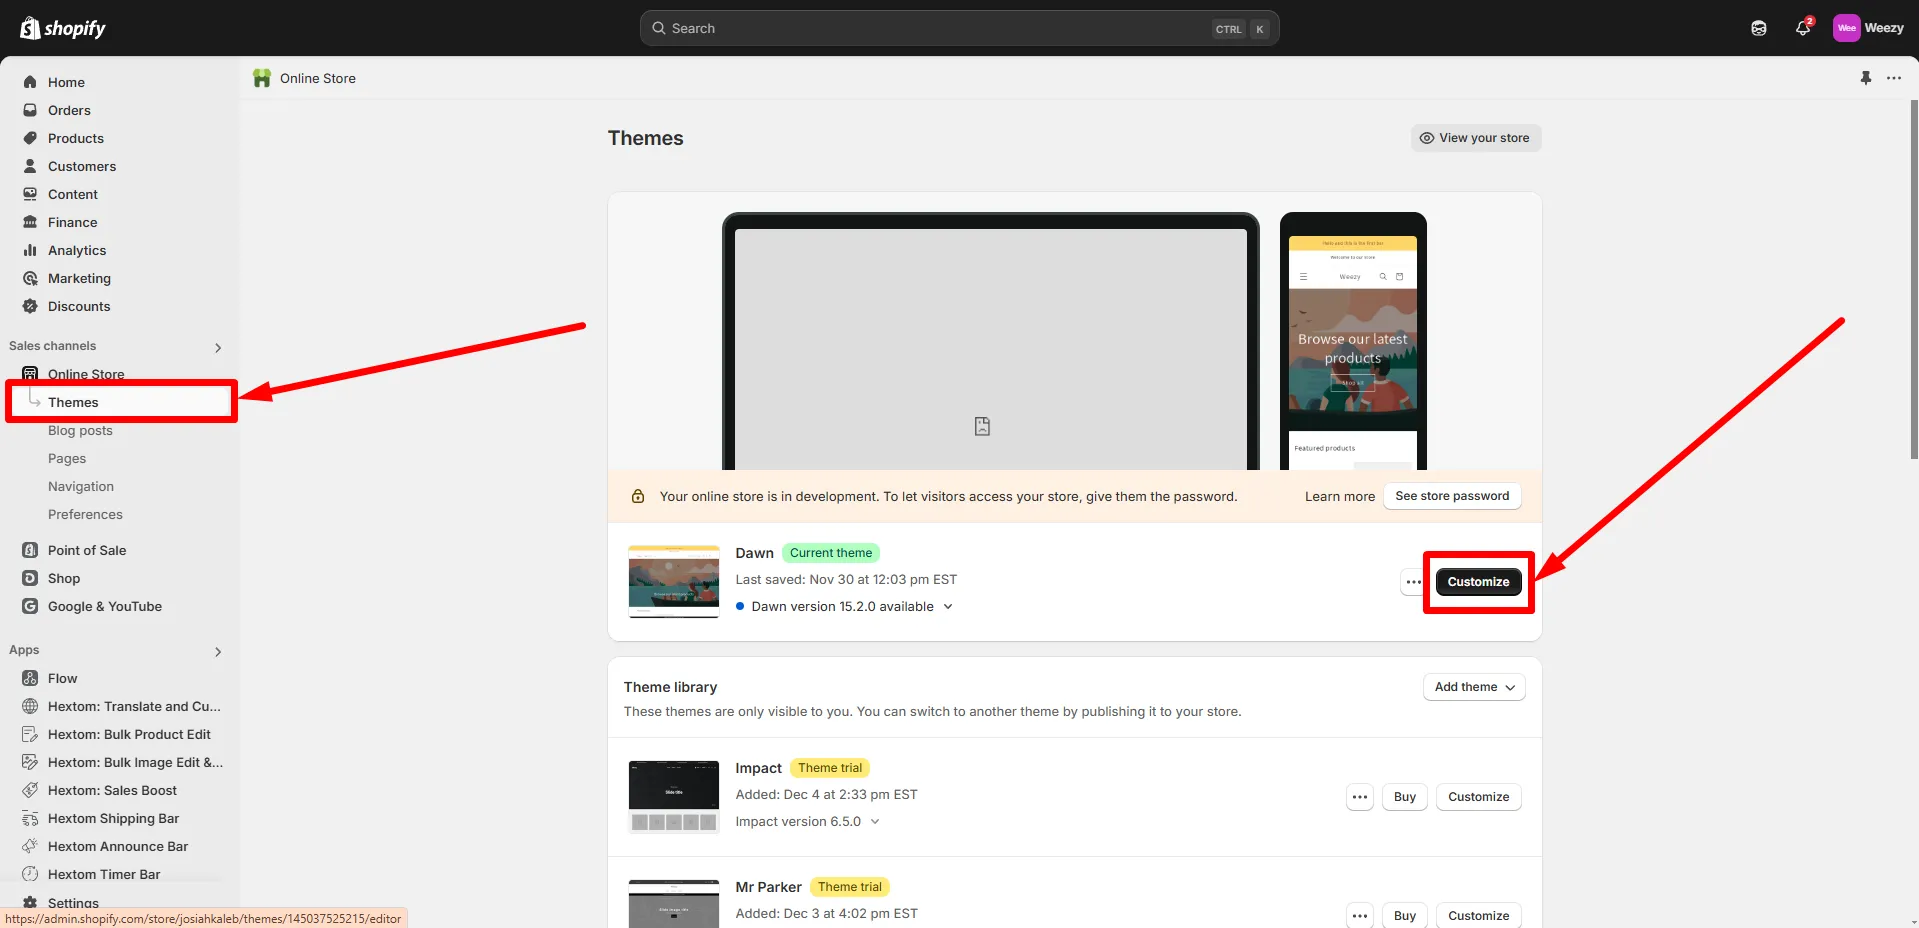The height and width of the screenshot is (928, 1919).
Task: Click the Hextom Translate globe icon
Action: pyautogui.click(x=30, y=706)
